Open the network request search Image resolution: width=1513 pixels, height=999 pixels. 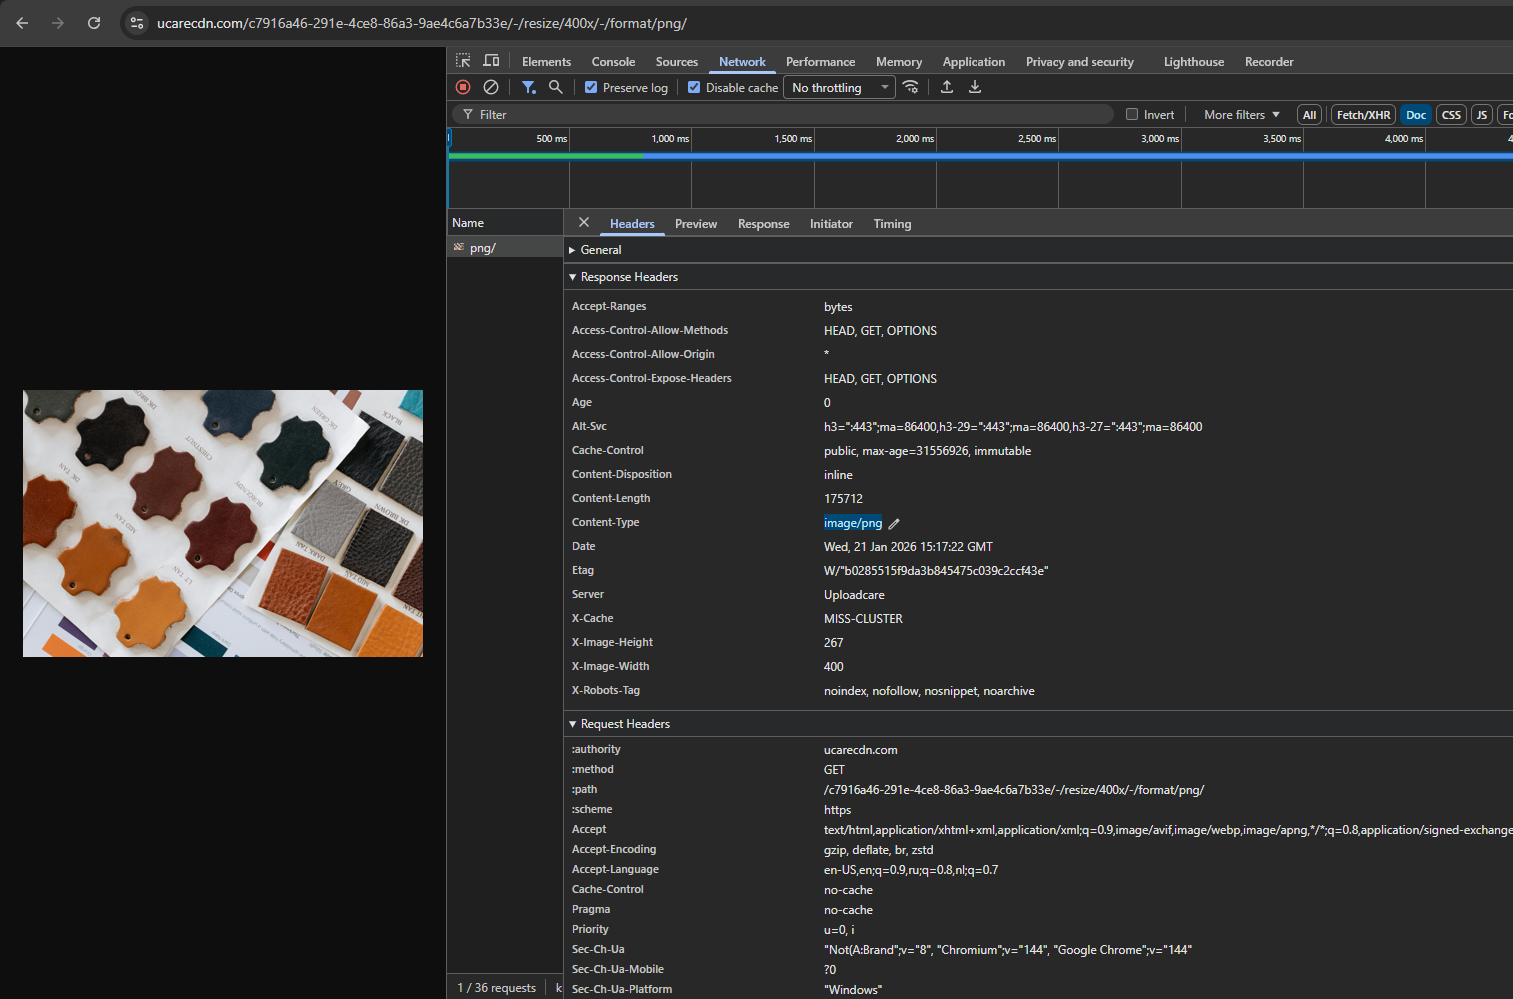coord(556,87)
